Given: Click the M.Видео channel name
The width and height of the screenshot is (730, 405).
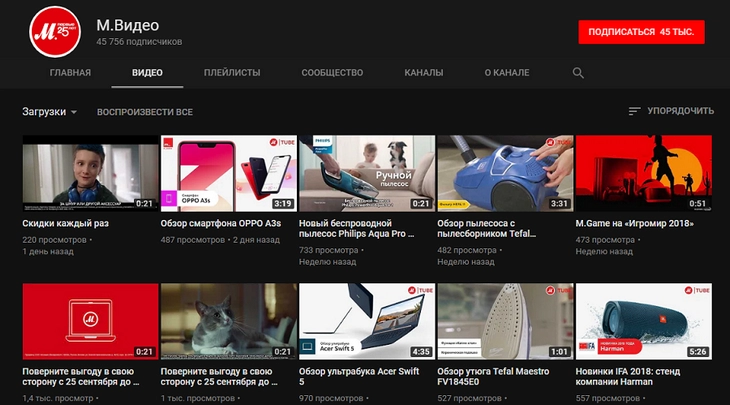Looking at the screenshot, I should coord(128,25).
